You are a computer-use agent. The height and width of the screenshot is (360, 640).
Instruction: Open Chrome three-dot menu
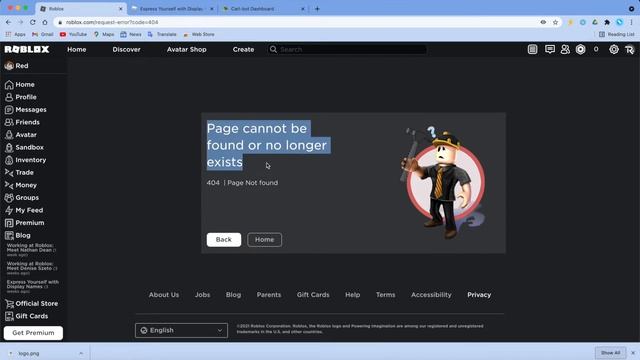coord(632,22)
